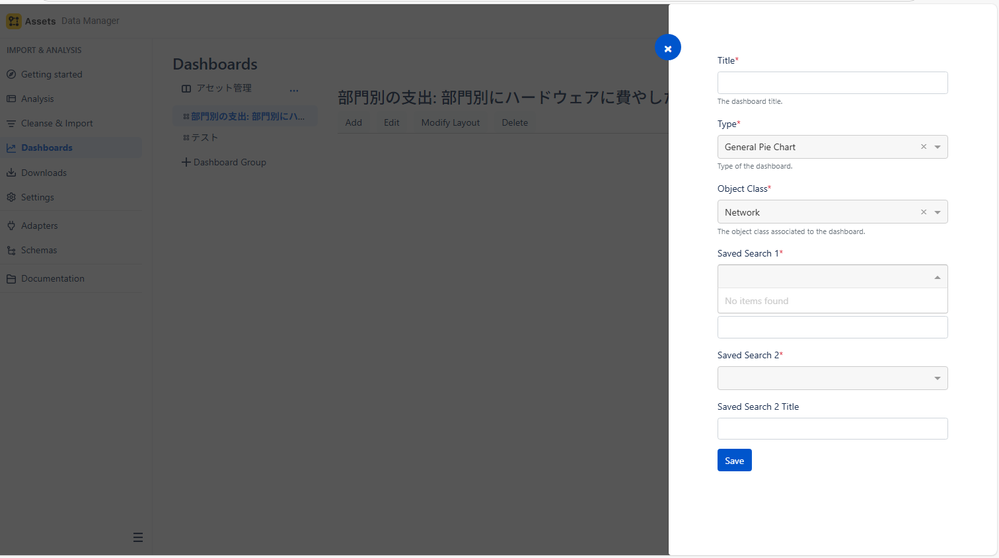The width and height of the screenshot is (999, 558).
Task: Click the Data Manager header text
Action: click(x=90, y=21)
